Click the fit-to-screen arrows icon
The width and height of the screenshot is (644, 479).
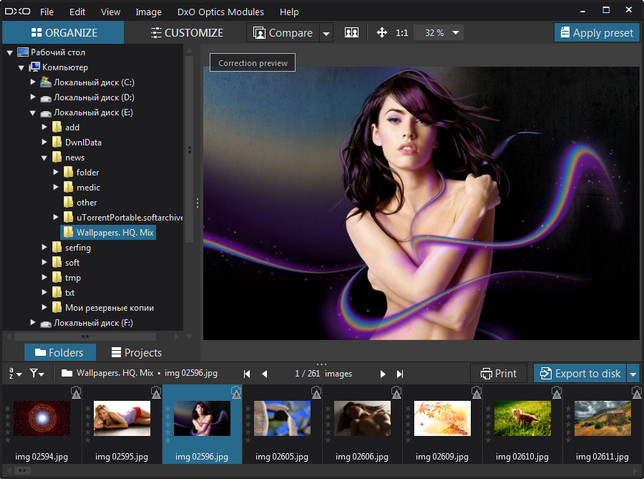point(381,33)
